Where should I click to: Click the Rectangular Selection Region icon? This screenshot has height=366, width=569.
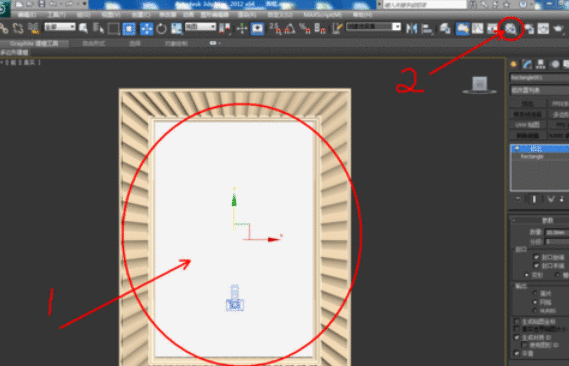point(114,28)
